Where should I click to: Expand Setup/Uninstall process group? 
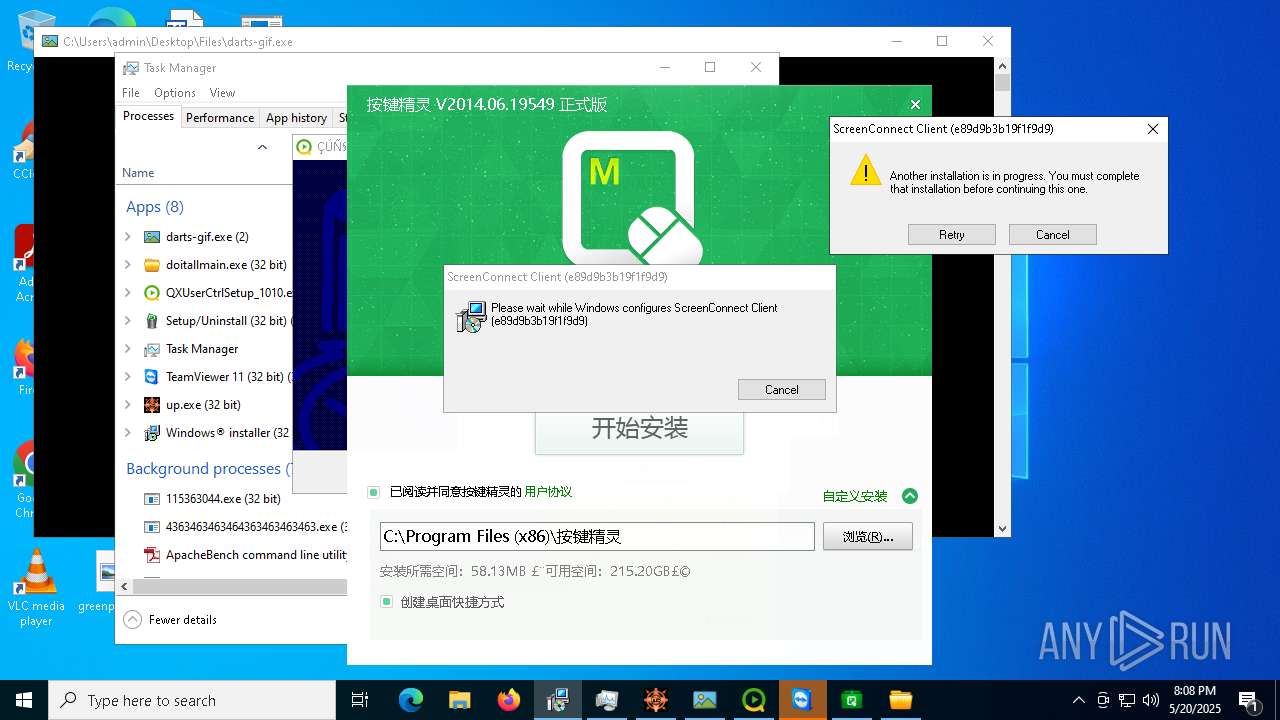[x=128, y=321]
